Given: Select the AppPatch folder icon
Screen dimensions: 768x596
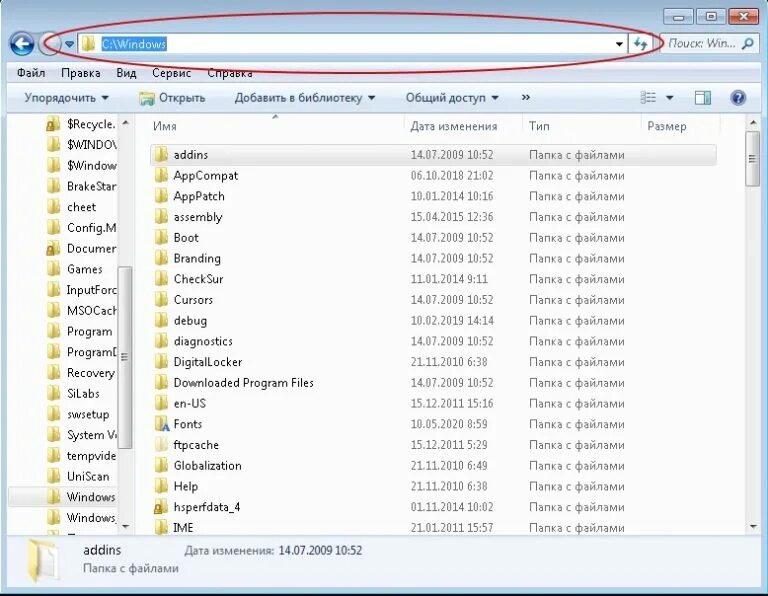Looking at the screenshot, I should point(161,196).
